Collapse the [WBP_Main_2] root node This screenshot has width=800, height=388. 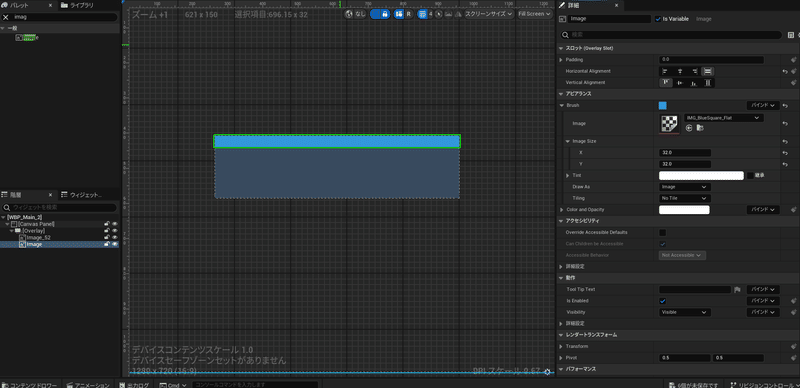click(x=4, y=217)
